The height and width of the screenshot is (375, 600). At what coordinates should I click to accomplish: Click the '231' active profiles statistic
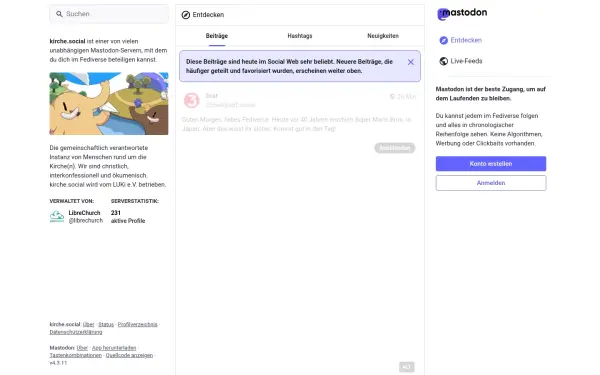point(116,213)
